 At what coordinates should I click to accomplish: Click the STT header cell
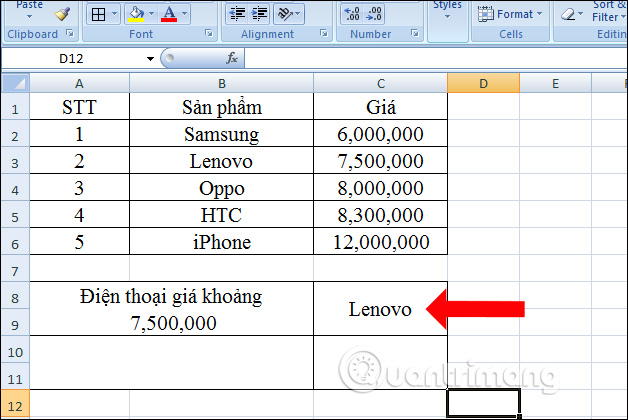[79, 107]
